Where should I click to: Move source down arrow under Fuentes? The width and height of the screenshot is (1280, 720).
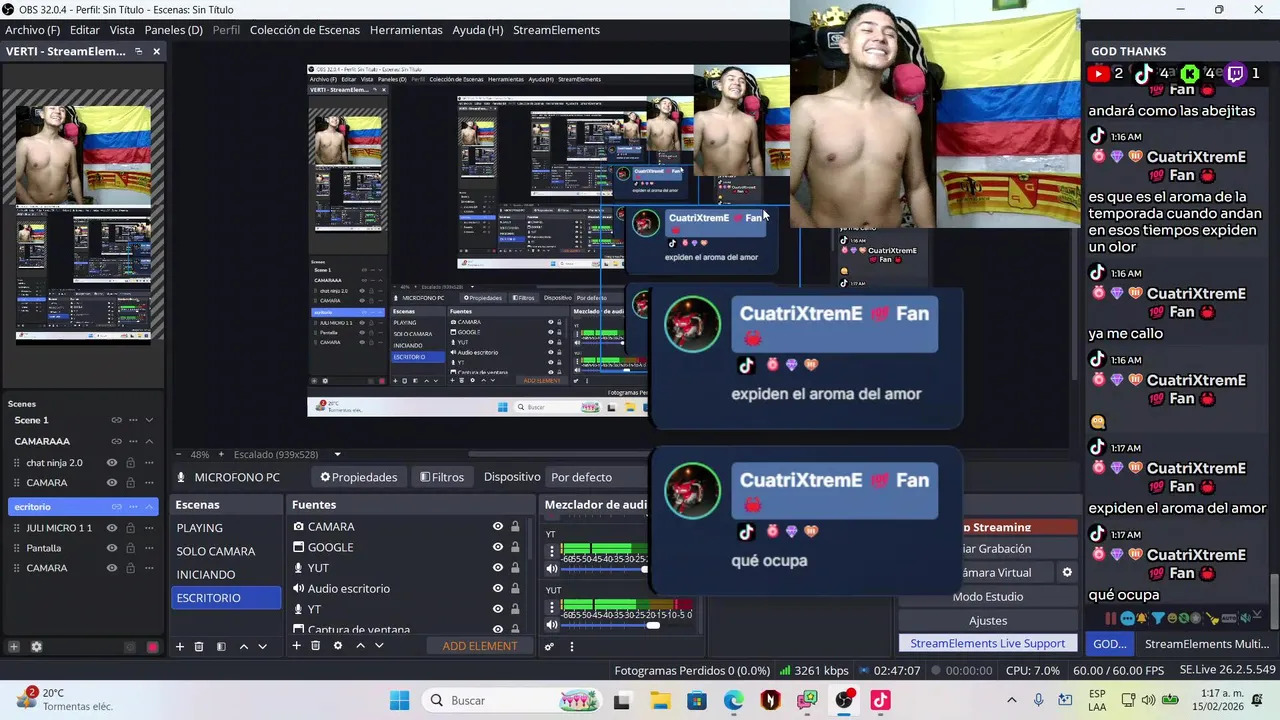pyautogui.click(x=379, y=646)
